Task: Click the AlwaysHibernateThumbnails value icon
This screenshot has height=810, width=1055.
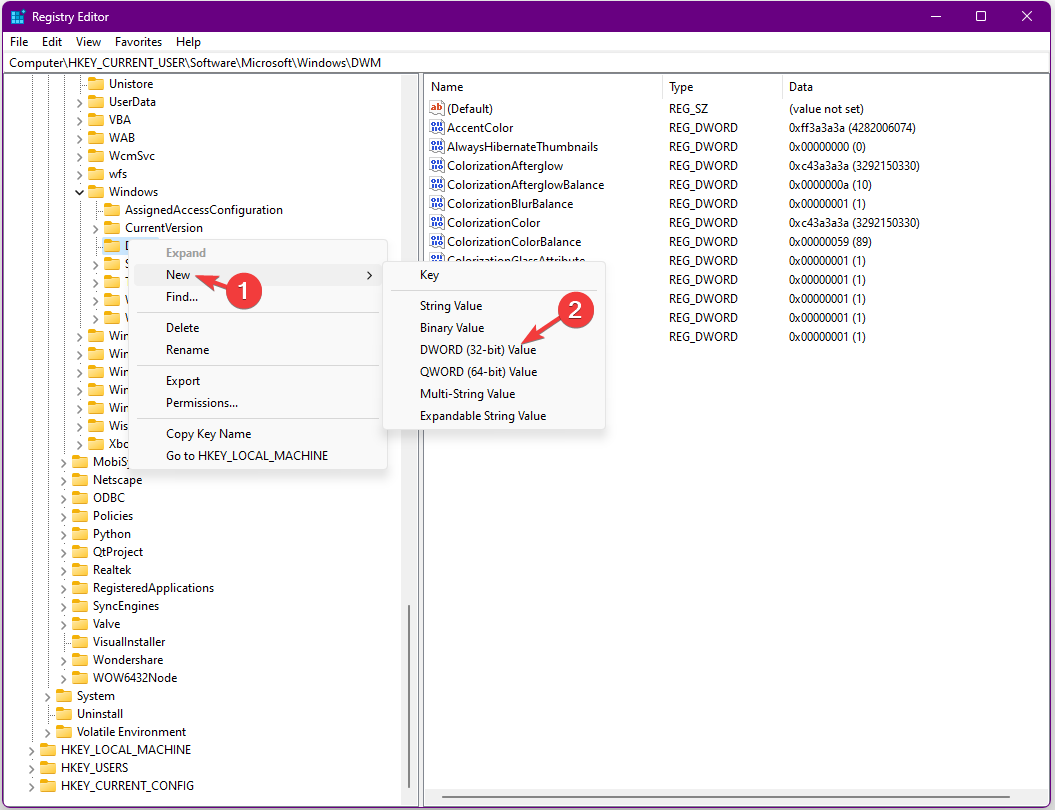Action: coord(435,146)
